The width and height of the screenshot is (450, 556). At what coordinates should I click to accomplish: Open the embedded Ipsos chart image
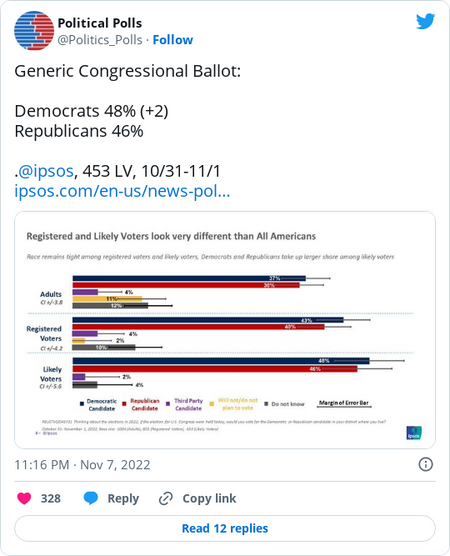(x=225, y=330)
